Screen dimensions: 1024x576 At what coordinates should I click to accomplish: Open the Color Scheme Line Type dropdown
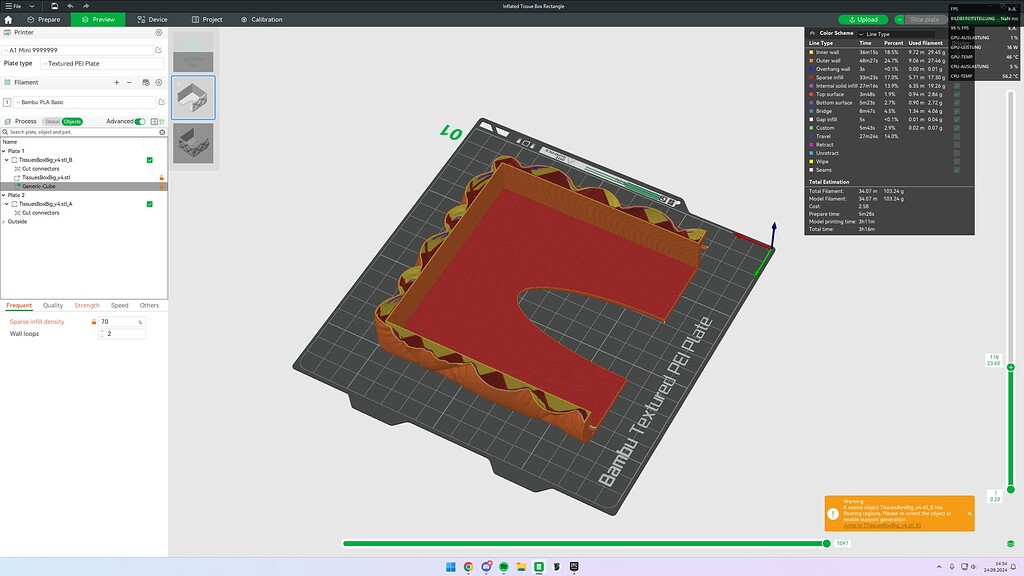pyautogui.click(x=896, y=34)
